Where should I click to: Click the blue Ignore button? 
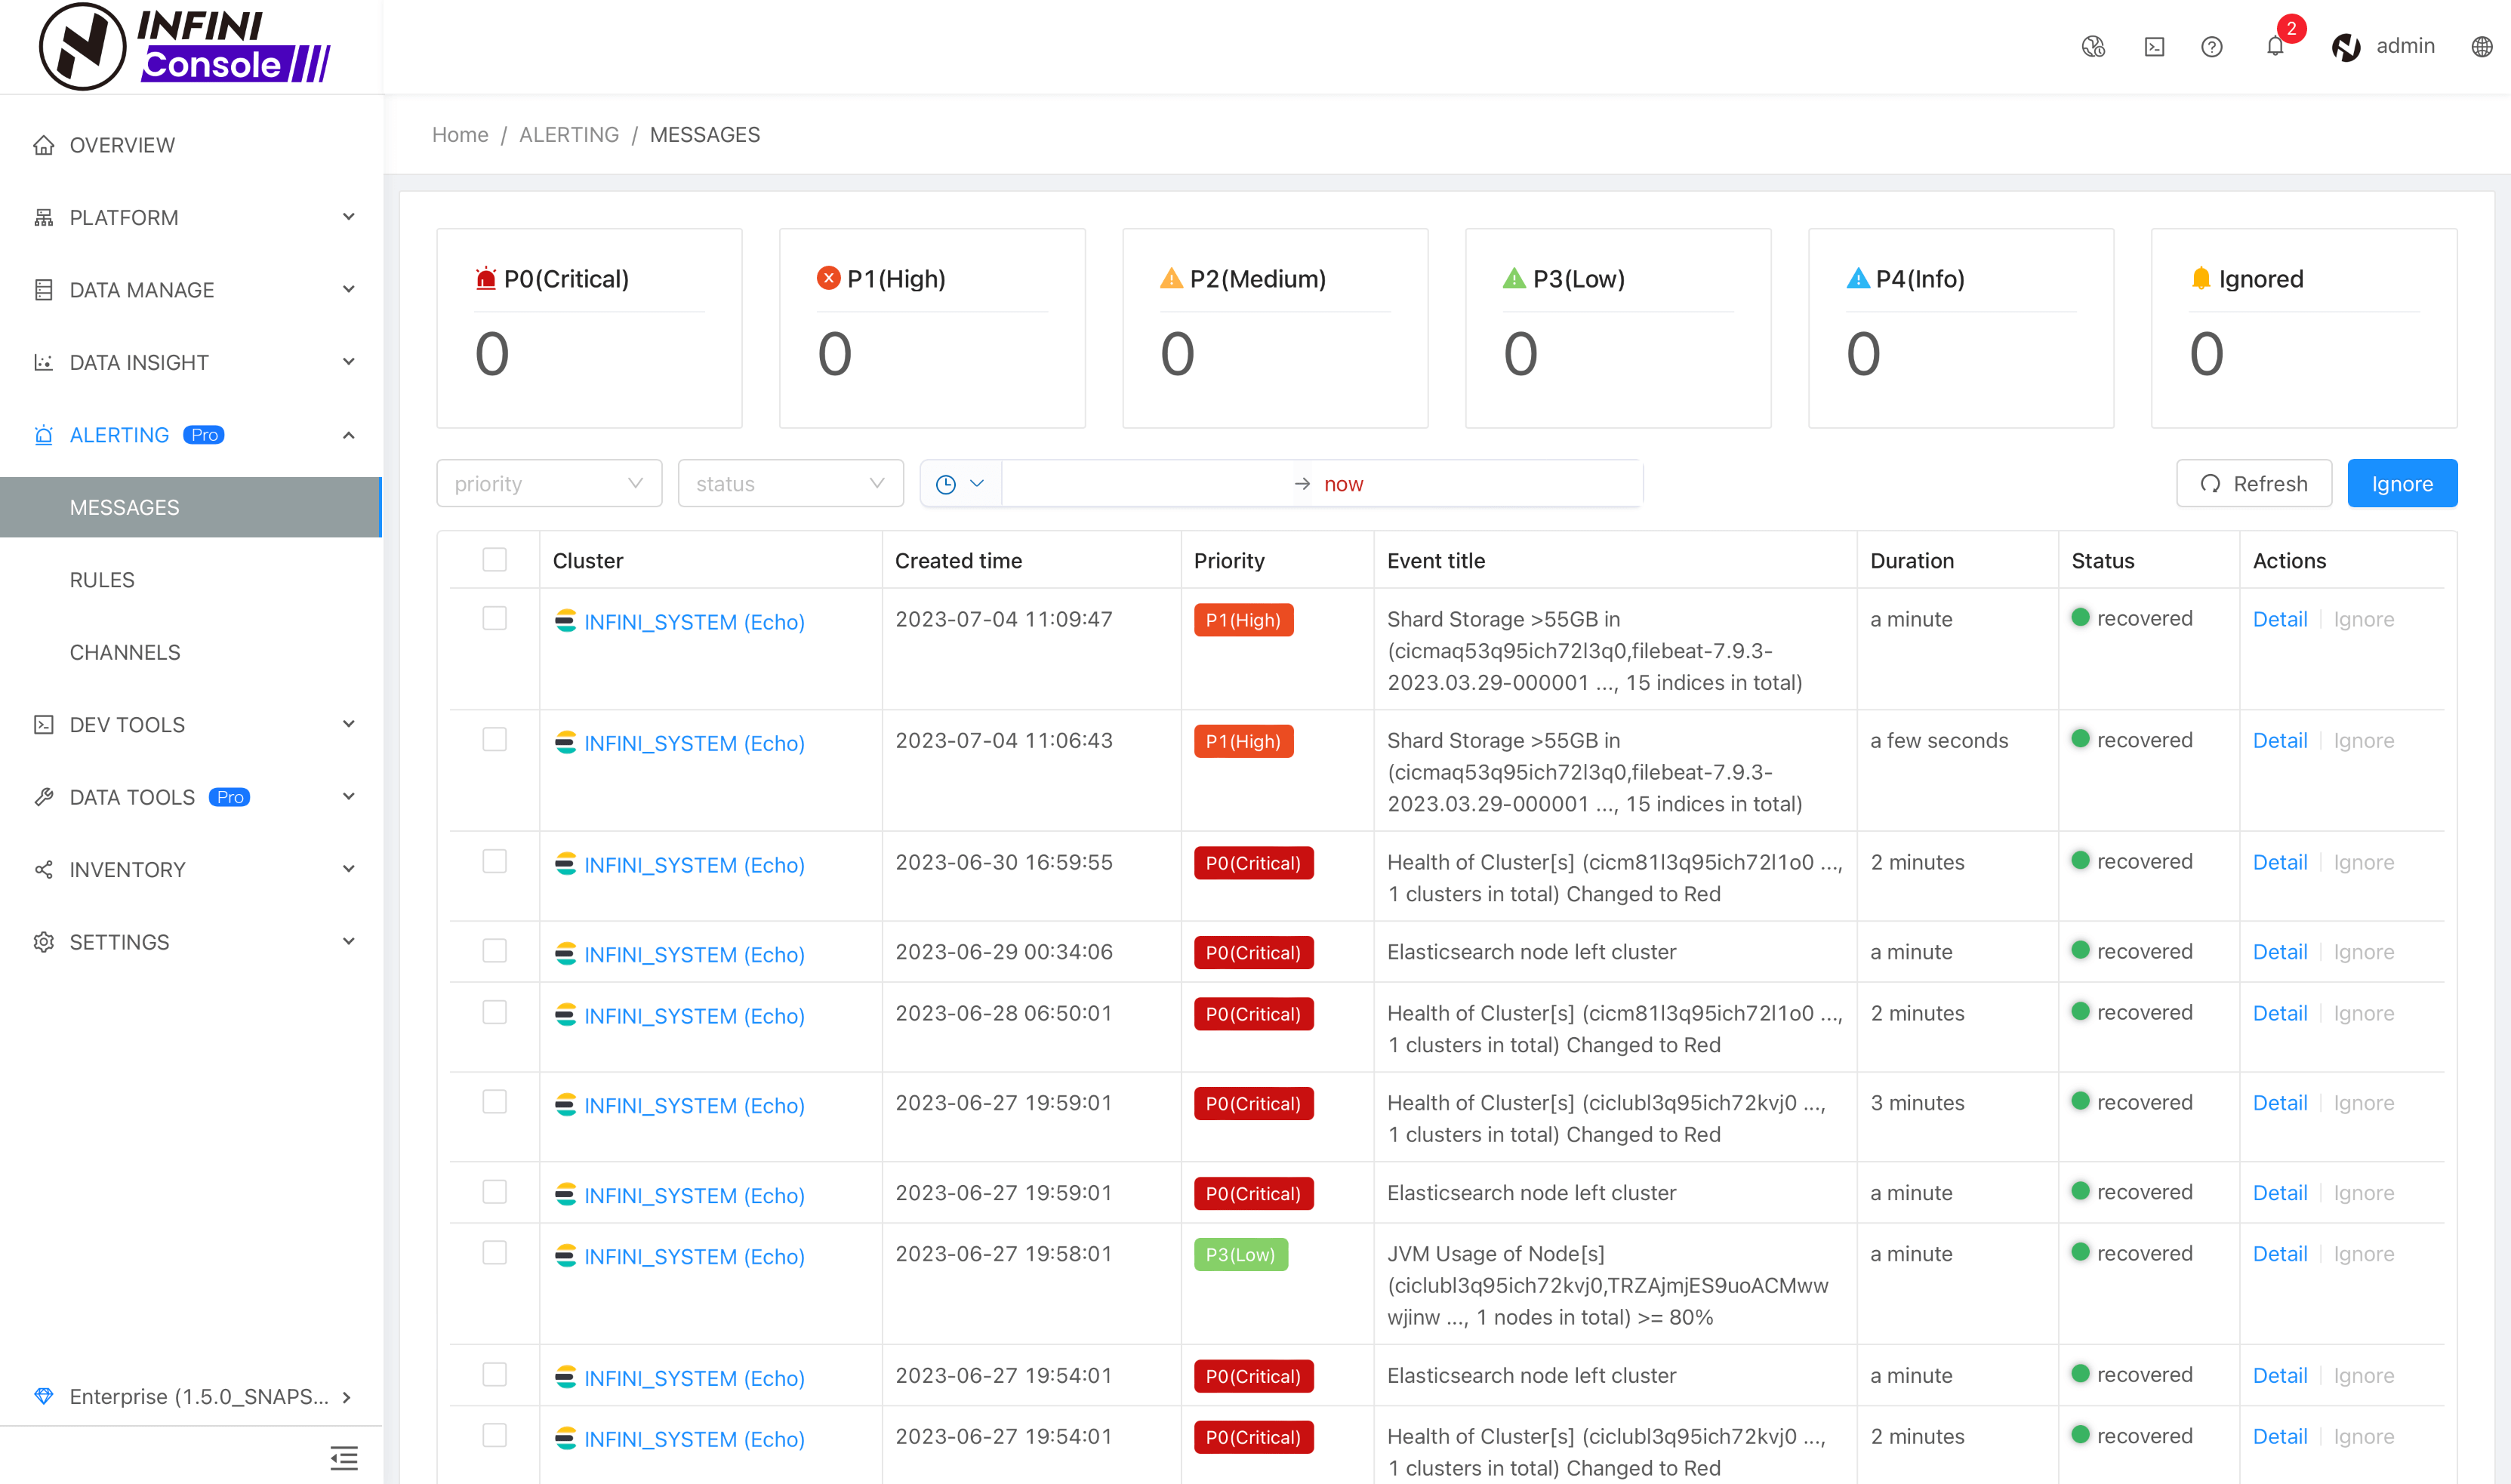(x=2402, y=484)
